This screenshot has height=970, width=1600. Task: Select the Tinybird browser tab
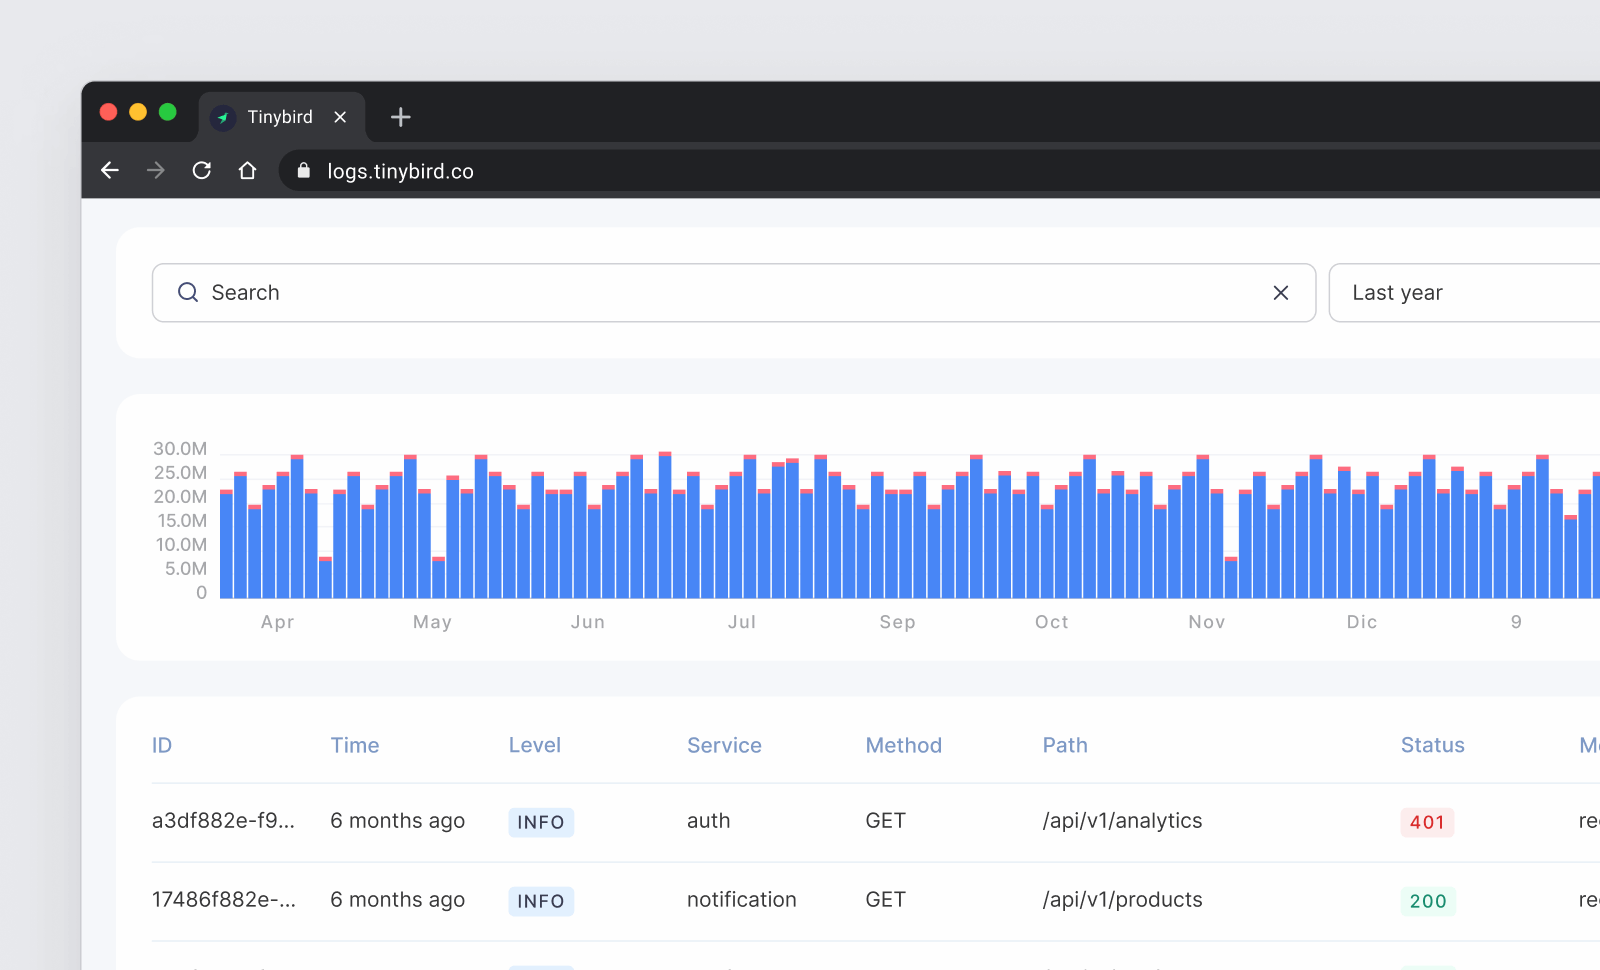pyautogui.click(x=279, y=117)
